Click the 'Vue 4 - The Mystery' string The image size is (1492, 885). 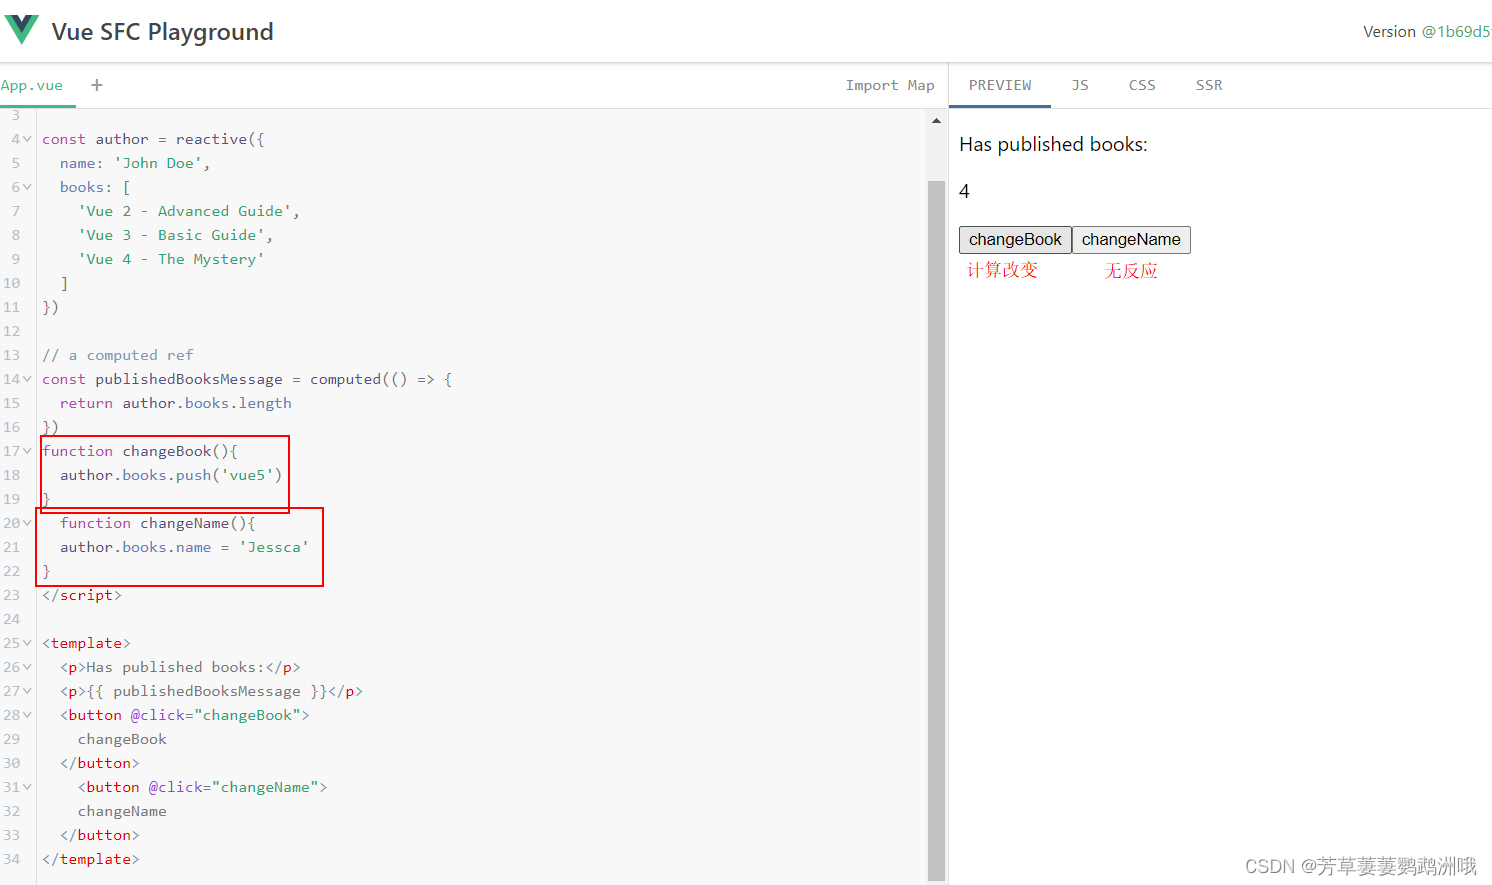click(x=171, y=259)
